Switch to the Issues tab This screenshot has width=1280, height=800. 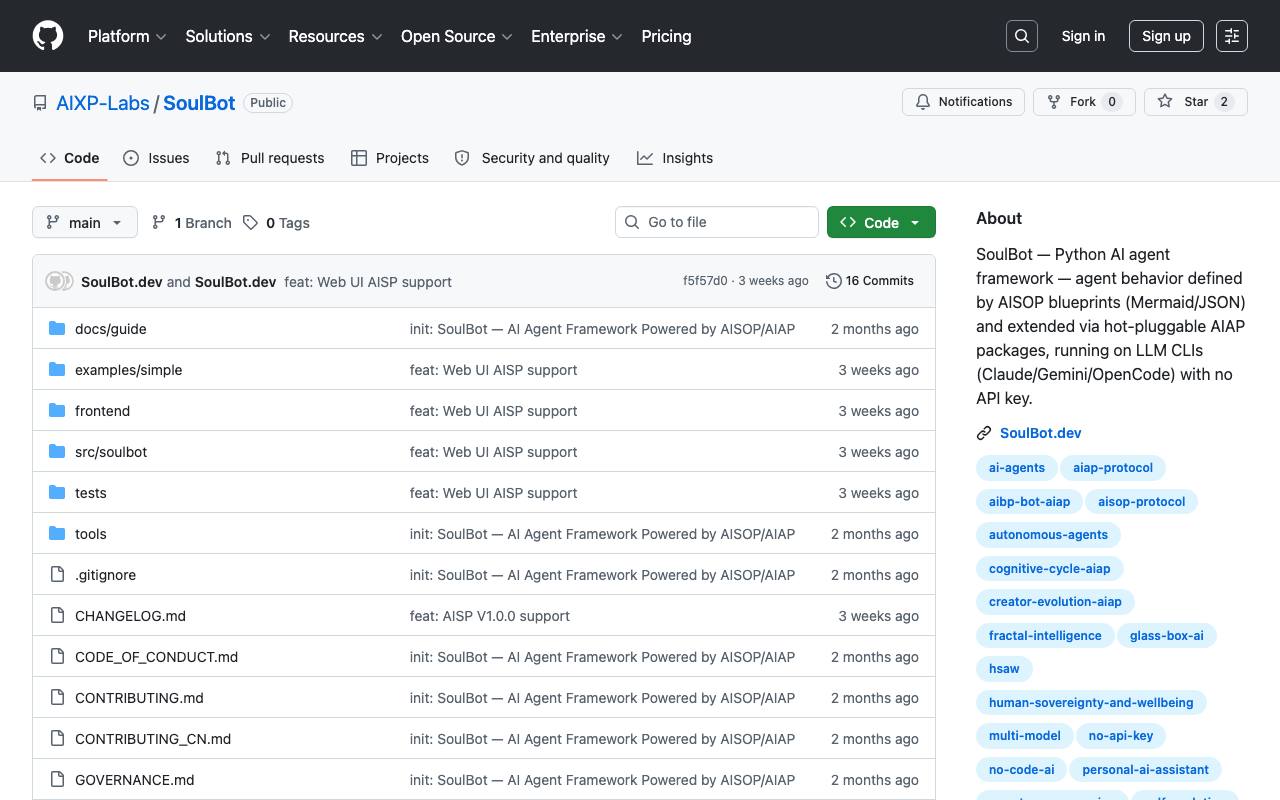[x=156, y=158]
